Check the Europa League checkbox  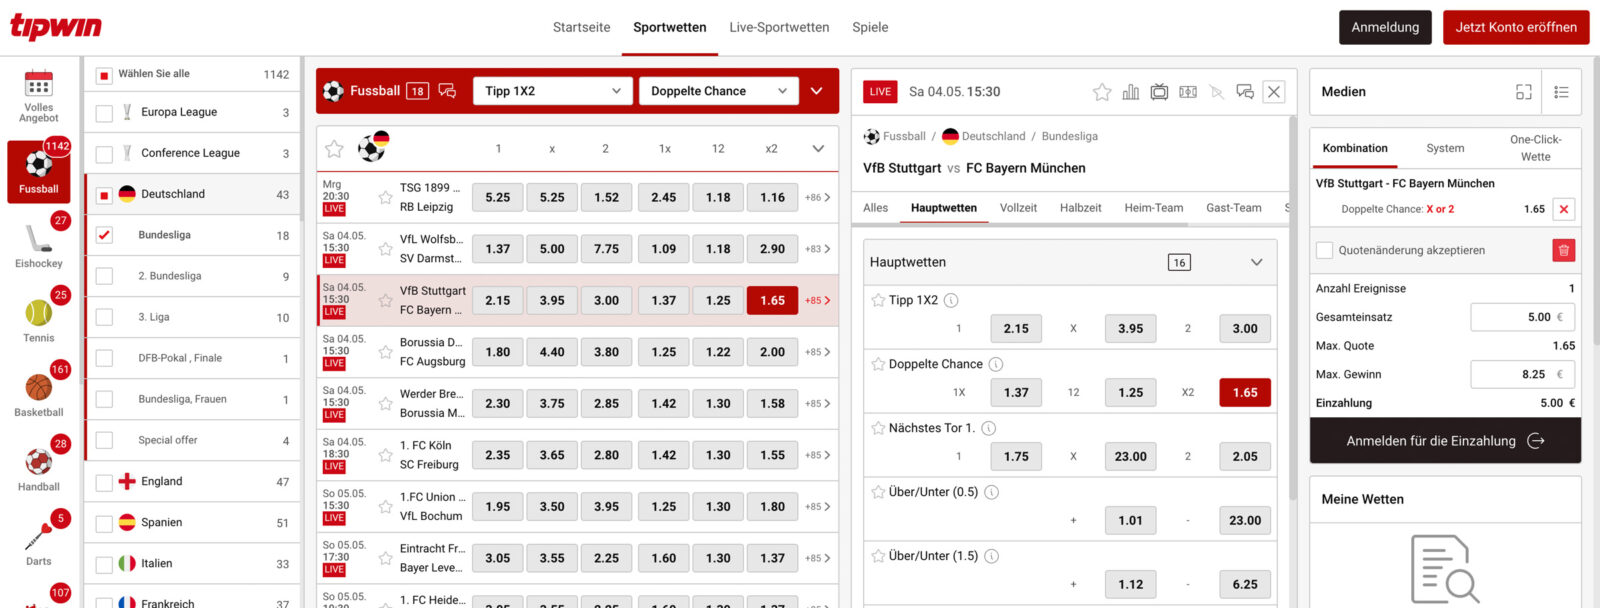[104, 113]
